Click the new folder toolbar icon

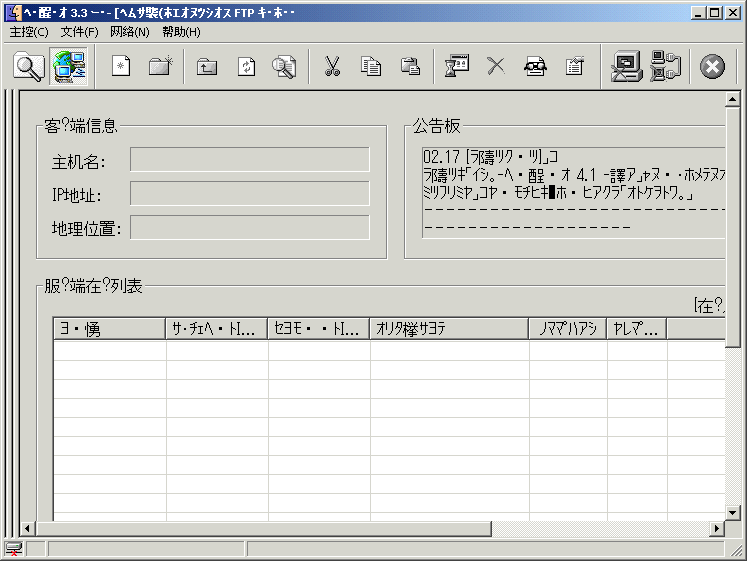(160, 67)
